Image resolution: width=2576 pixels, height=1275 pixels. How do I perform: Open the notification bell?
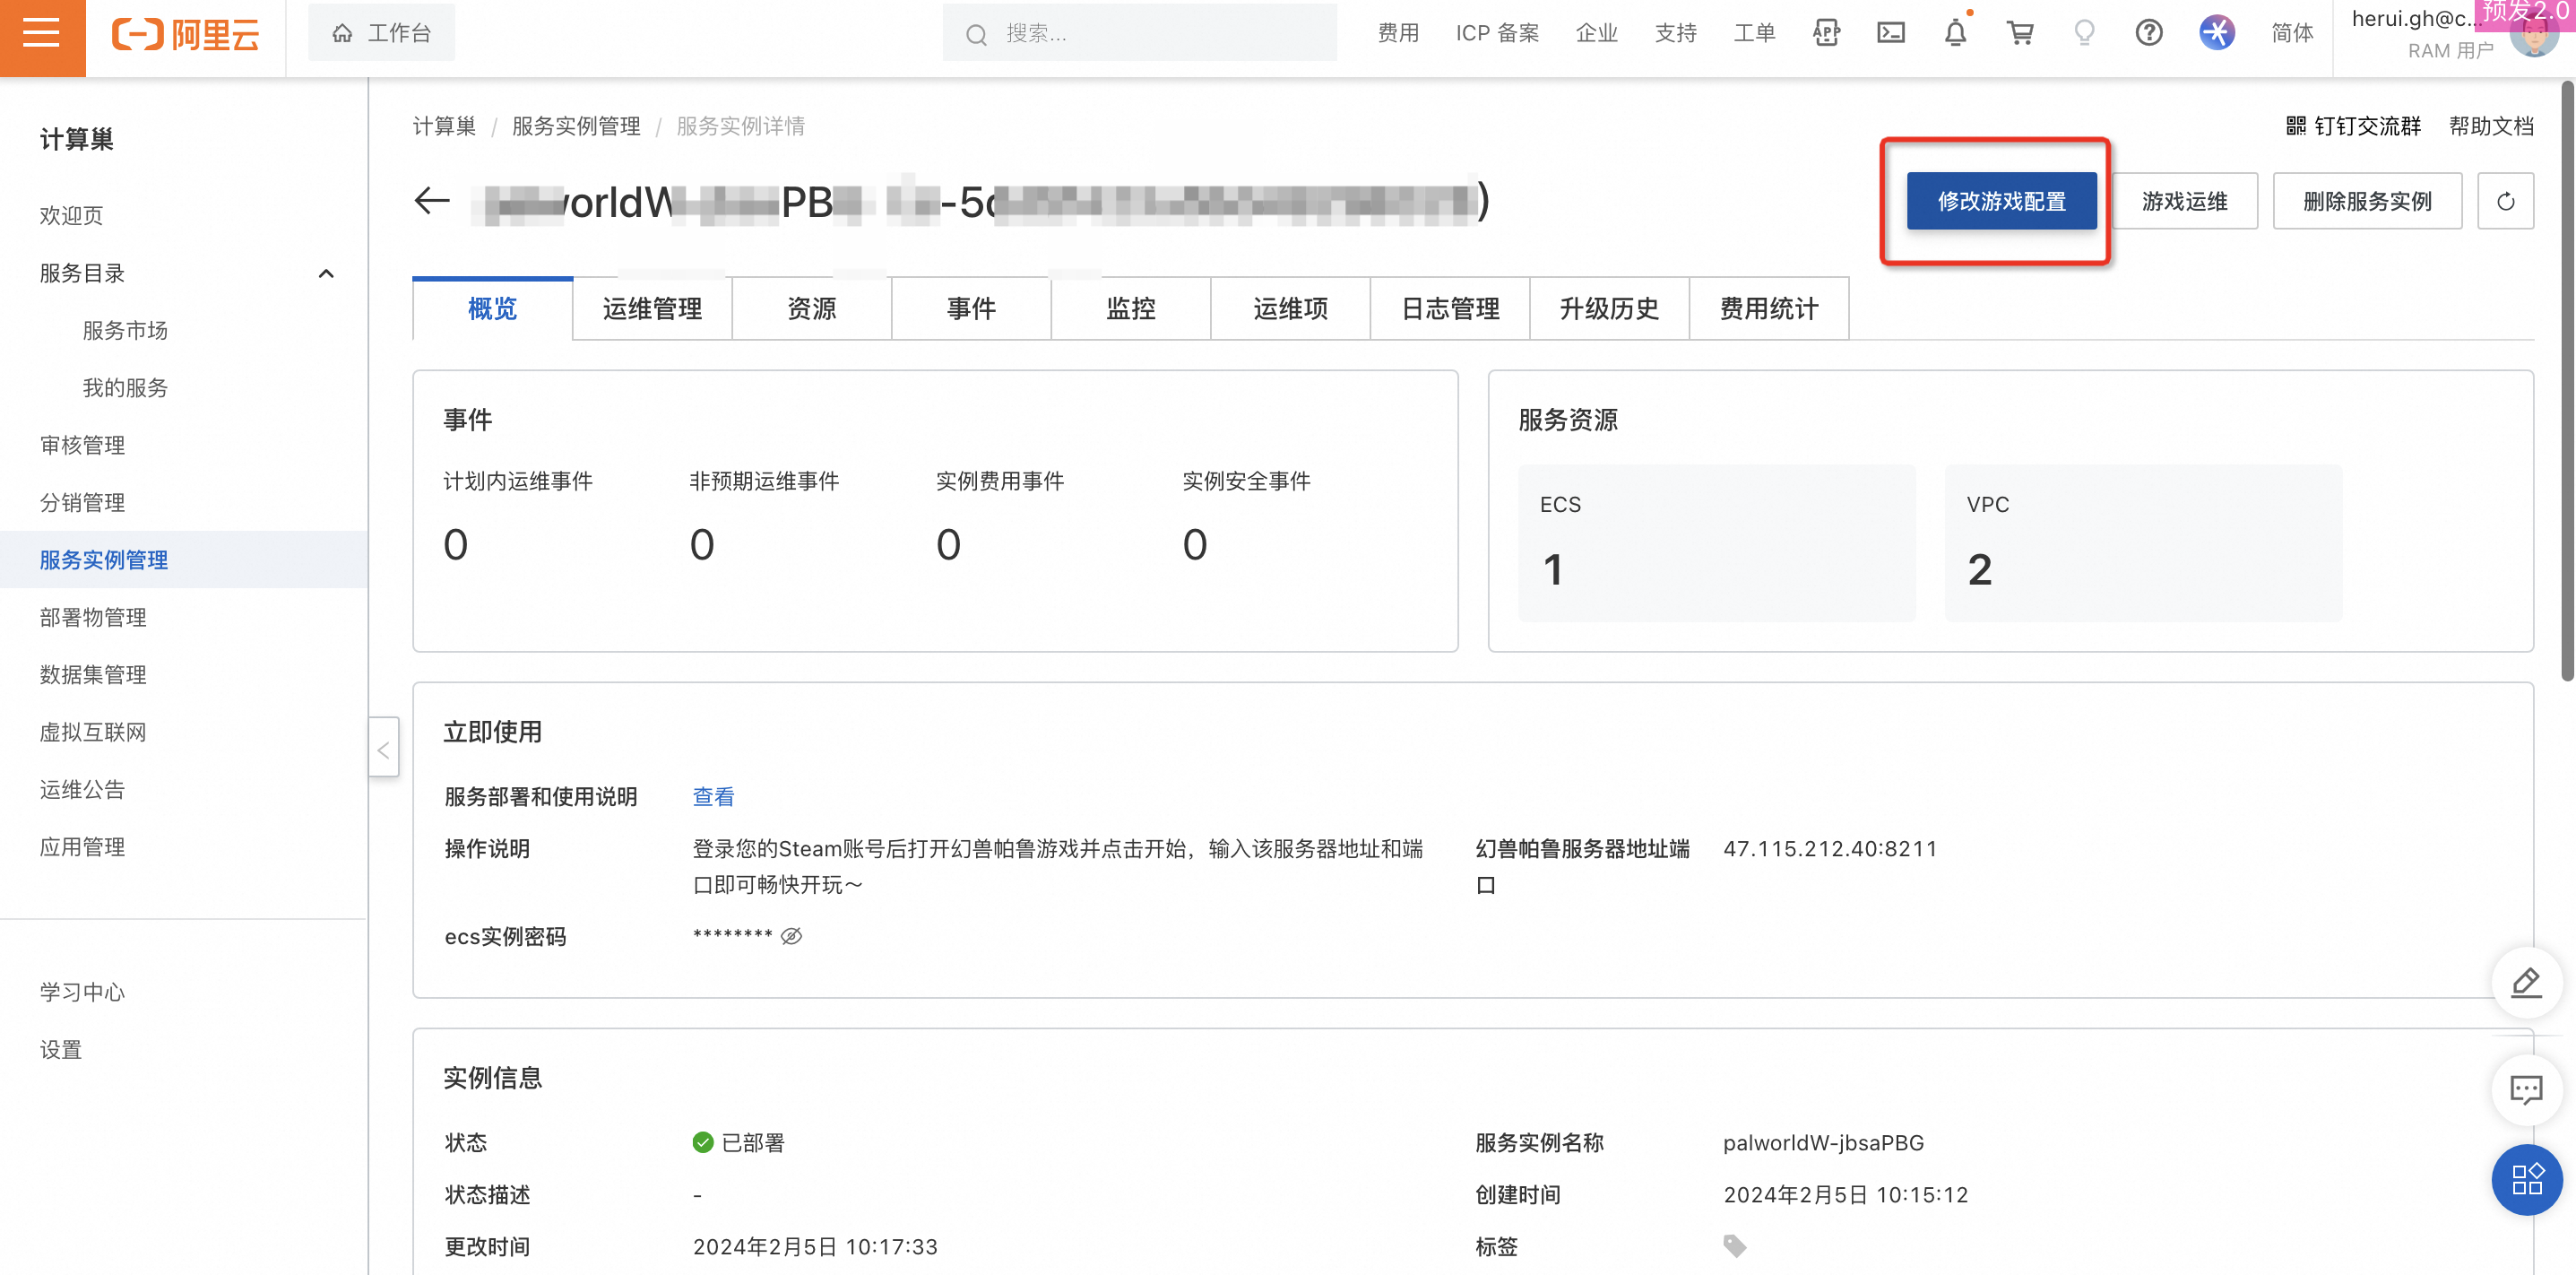tap(1955, 33)
